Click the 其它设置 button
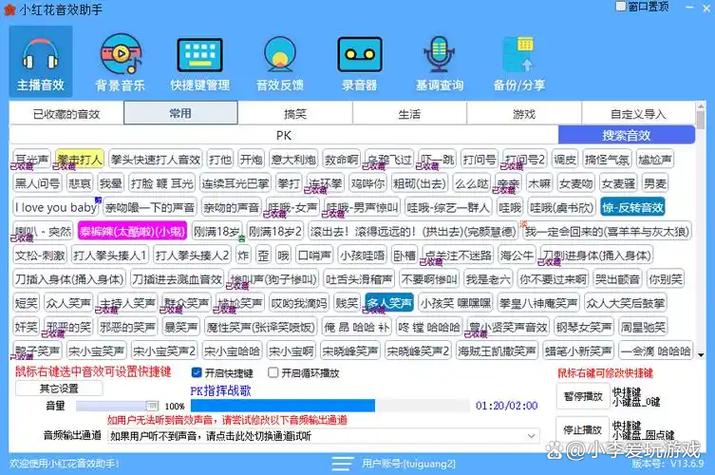 59,388
